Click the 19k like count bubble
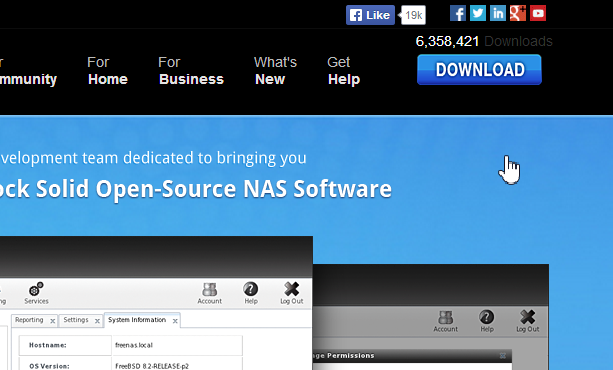Image resolution: width=613 pixels, height=370 pixels. 413,15
